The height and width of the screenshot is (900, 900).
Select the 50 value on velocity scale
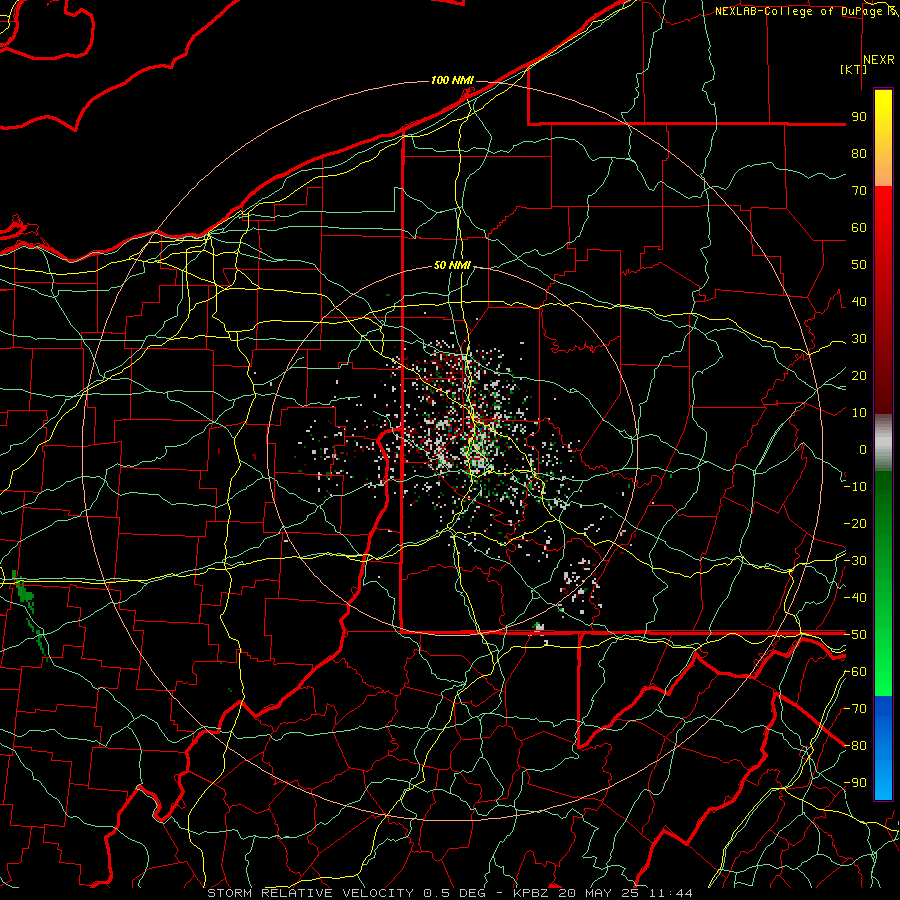pyautogui.click(x=859, y=265)
